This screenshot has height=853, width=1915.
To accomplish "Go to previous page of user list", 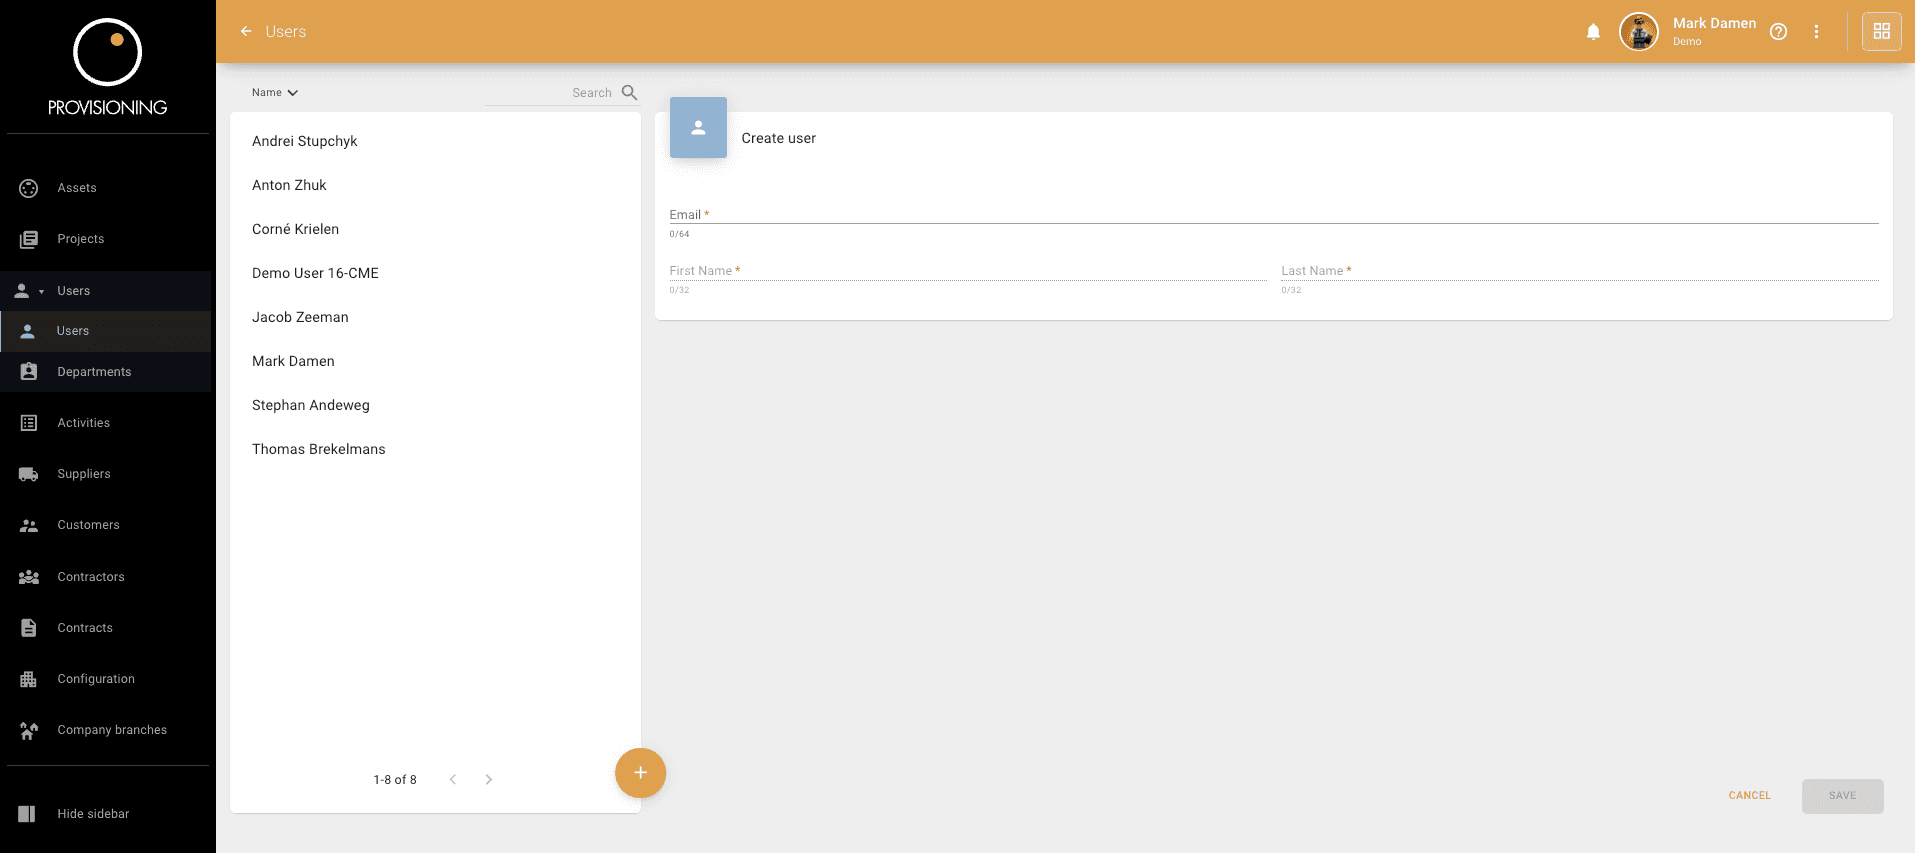I will tap(453, 779).
